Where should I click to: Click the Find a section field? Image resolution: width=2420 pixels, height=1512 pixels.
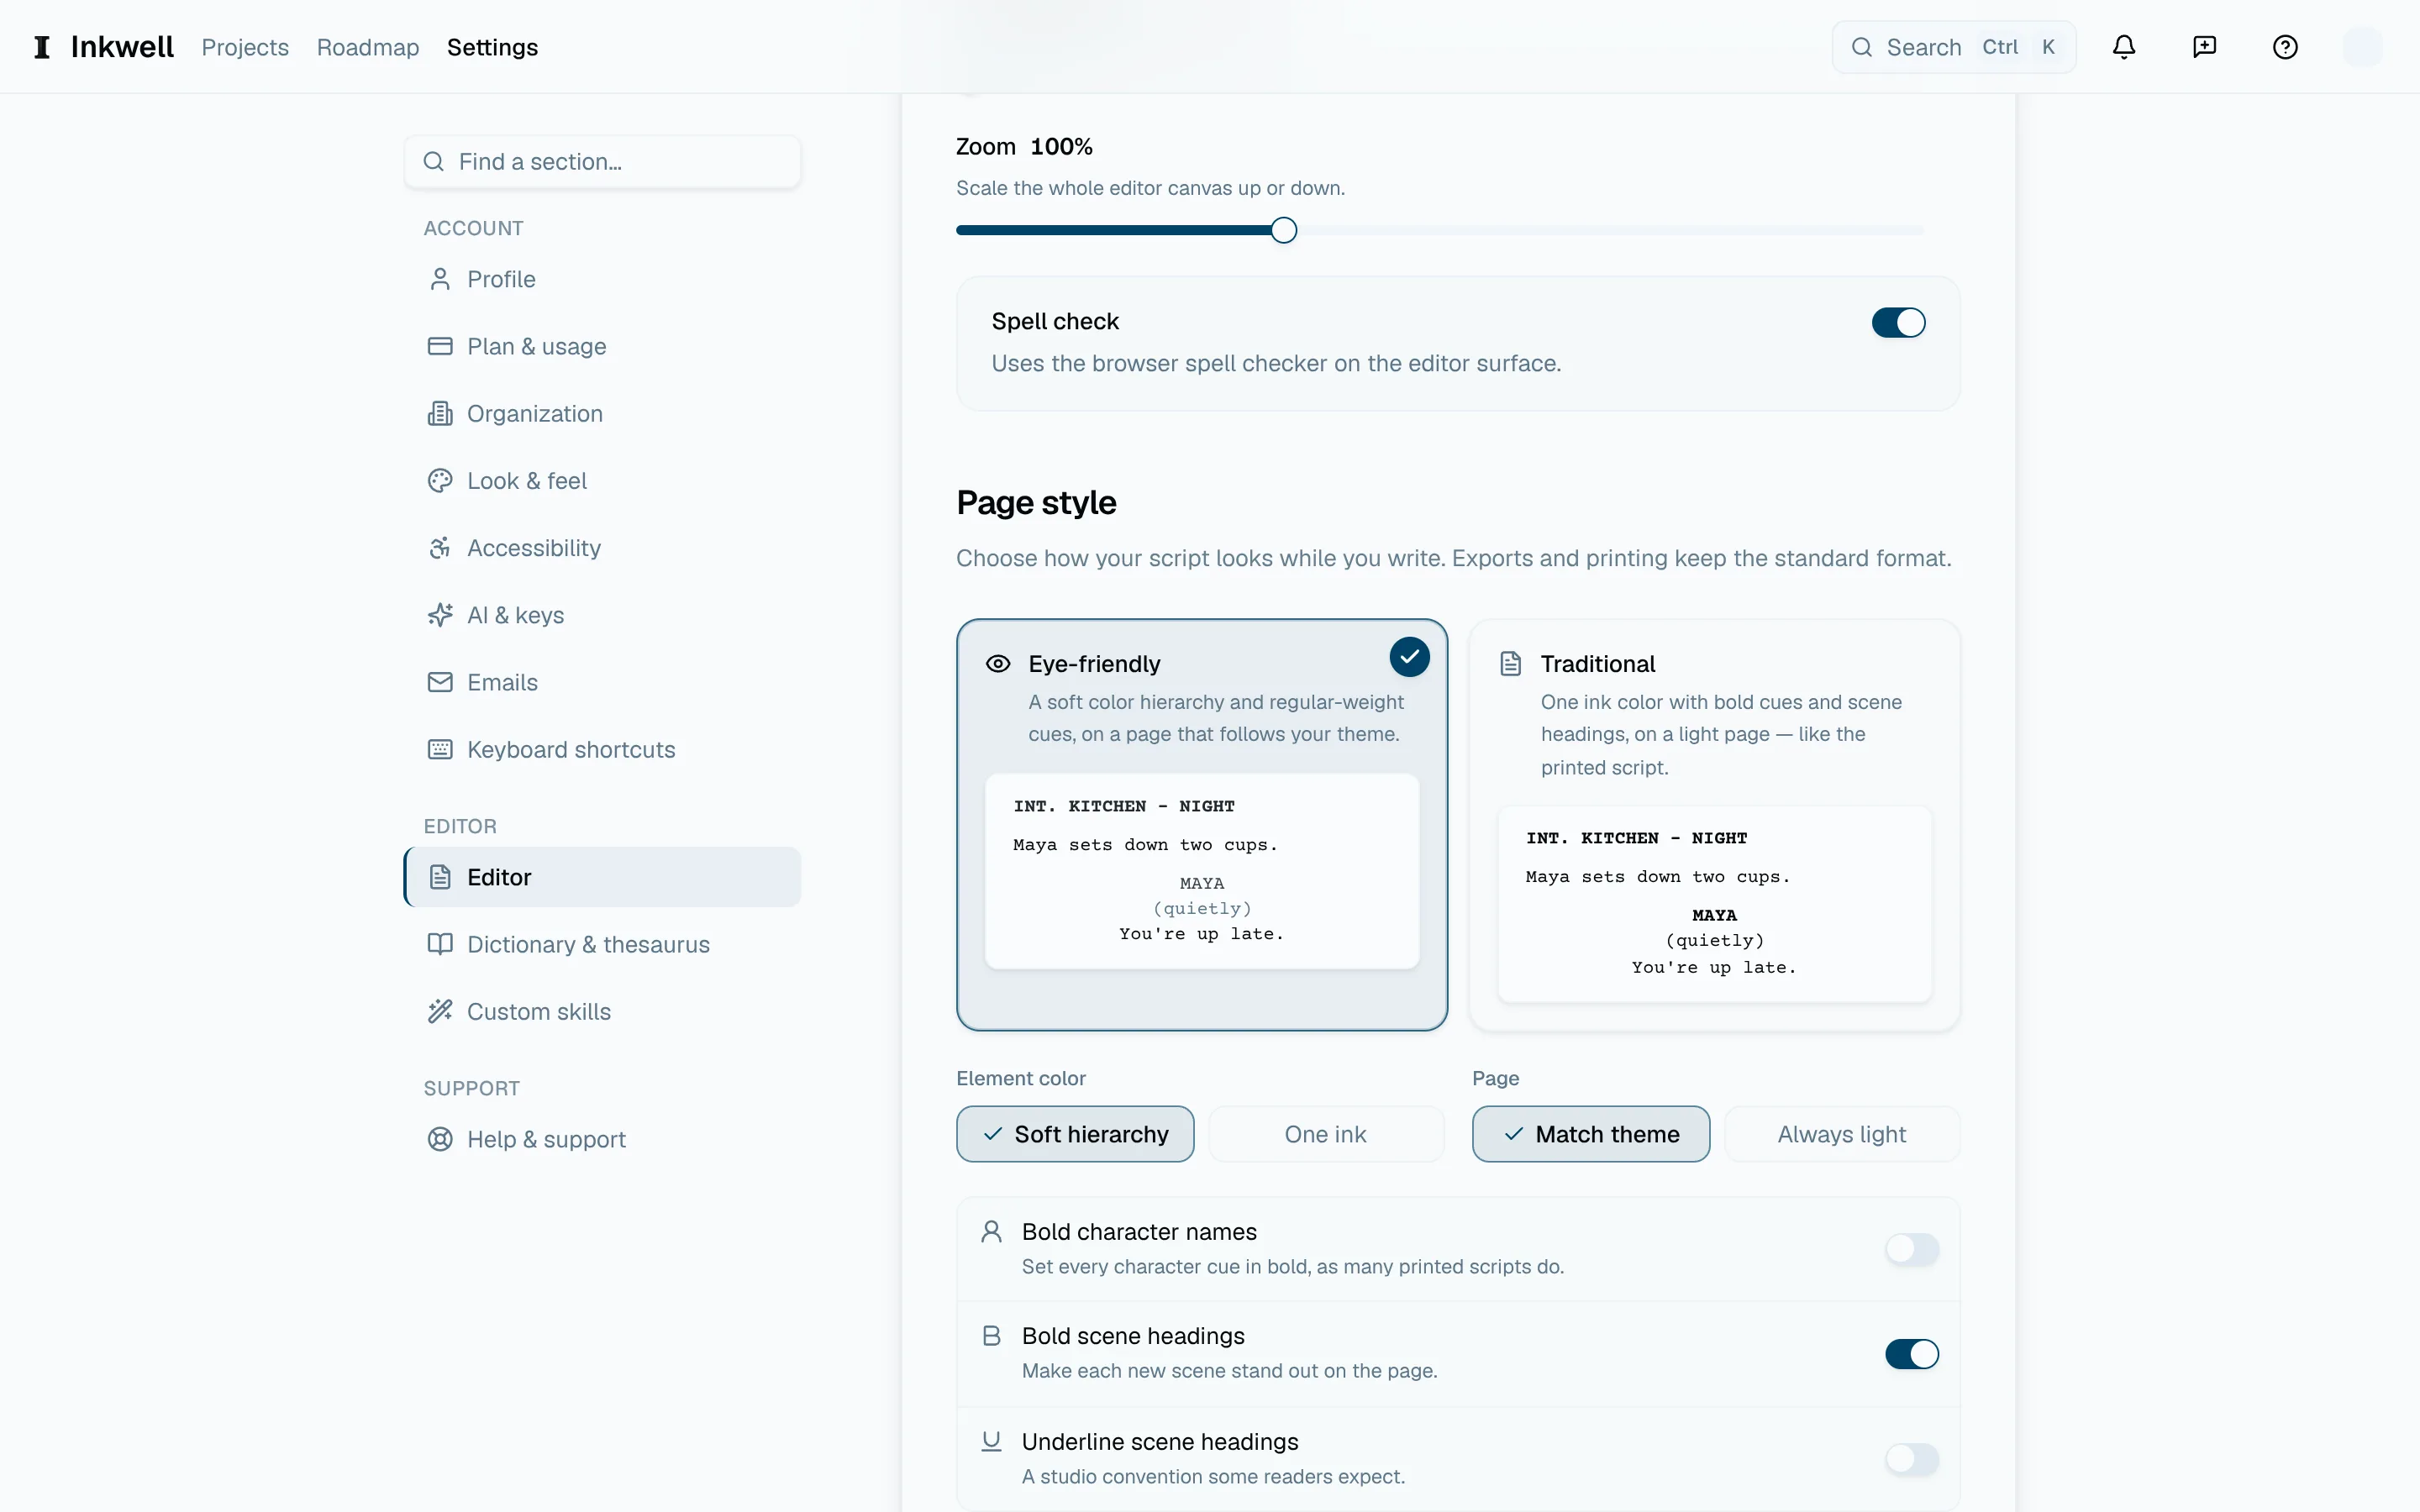pyautogui.click(x=602, y=161)
